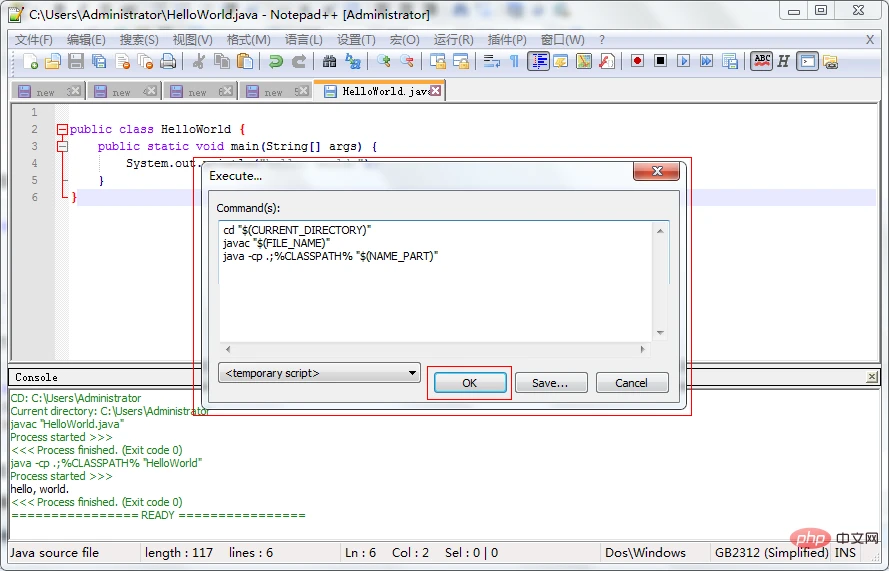Open the 窗口(W) menu
The height and width of the screenshot is (571, 889).
[562, 40]
